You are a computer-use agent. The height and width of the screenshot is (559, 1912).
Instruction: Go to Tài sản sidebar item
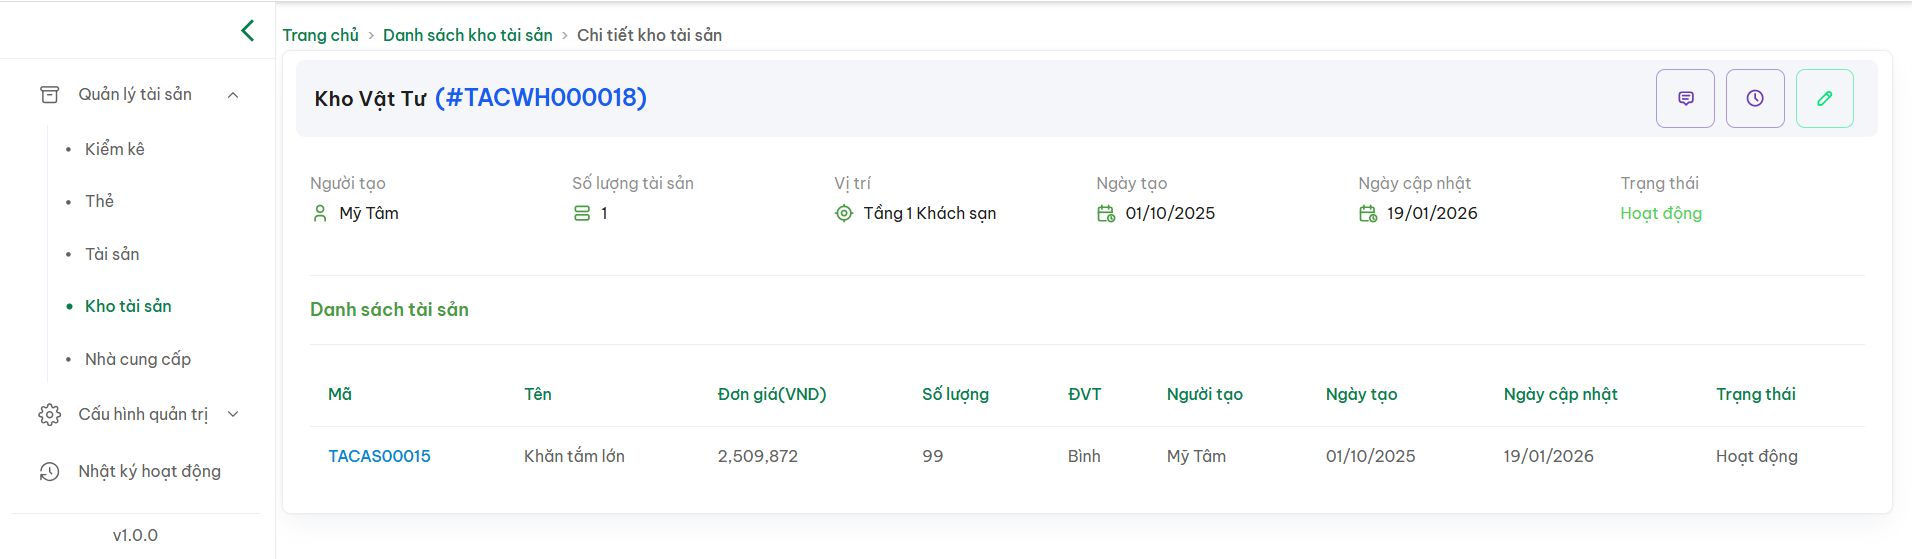(112, 254)
